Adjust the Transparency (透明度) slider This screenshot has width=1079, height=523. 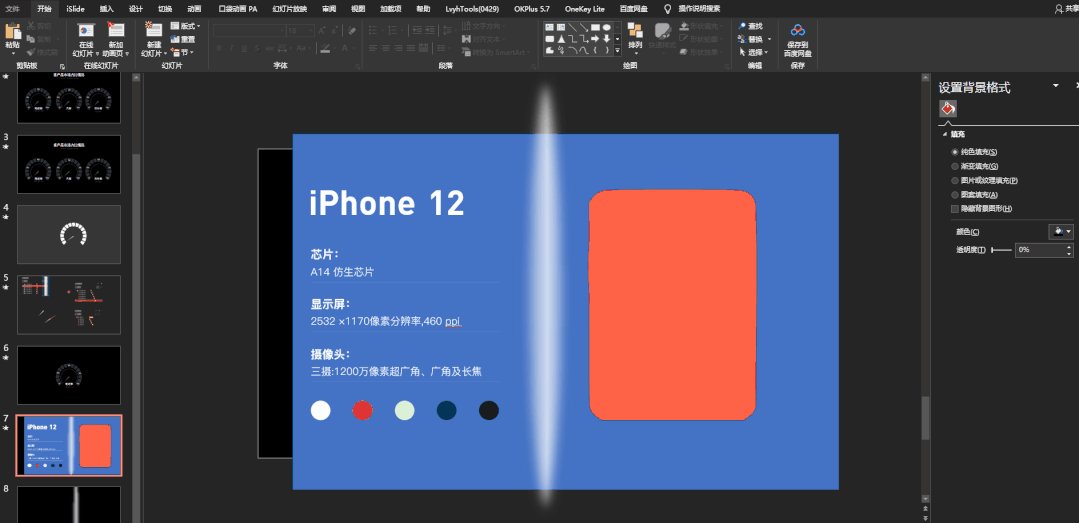1001,250
